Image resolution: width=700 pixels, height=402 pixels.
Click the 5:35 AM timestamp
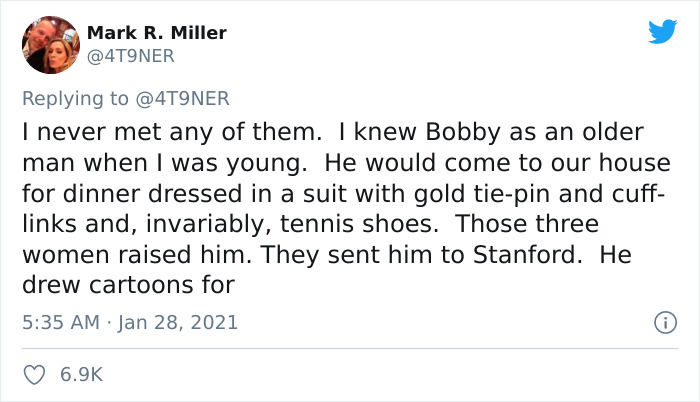58,322
